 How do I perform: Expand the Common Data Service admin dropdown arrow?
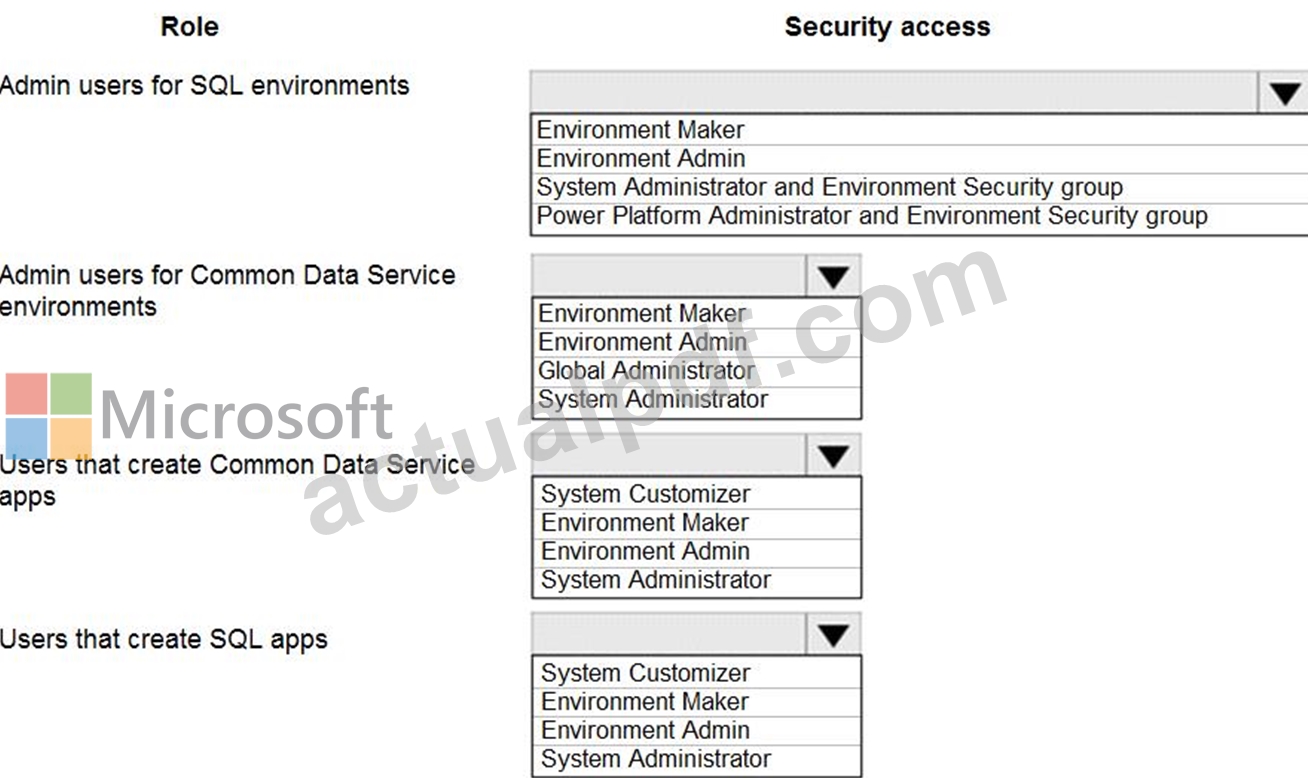click(x=833, y=277)
